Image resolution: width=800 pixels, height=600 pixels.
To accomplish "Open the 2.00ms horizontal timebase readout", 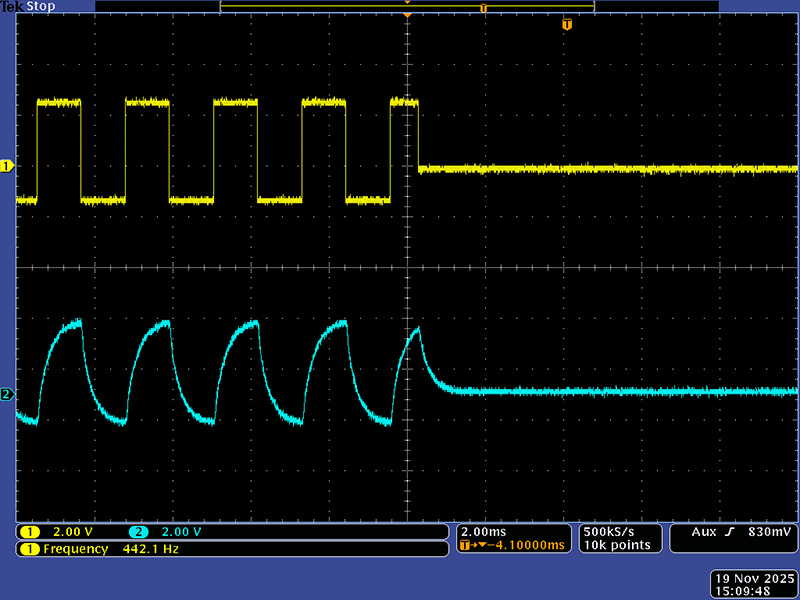I will click(483, 531).
